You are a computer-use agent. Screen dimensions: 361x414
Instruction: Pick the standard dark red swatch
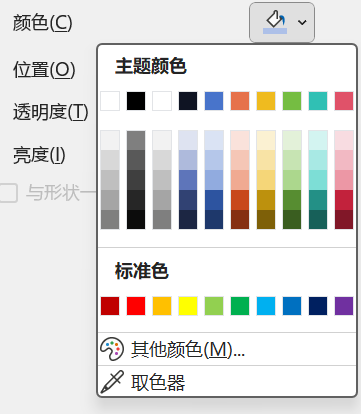click(x=110, y=306)
